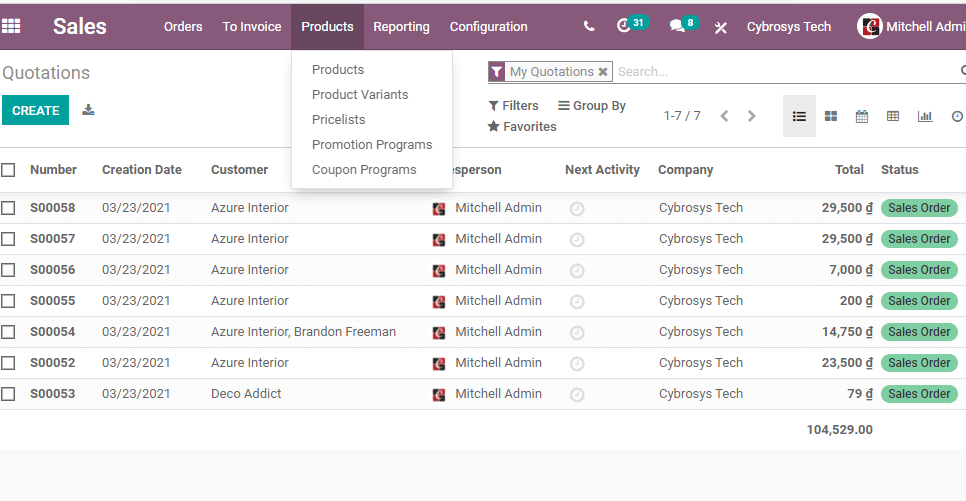Viewport: 966px width, 501px height.
Task: Click next activity clock for S00055
Action: pyautogui.click(x=577, y=301)
